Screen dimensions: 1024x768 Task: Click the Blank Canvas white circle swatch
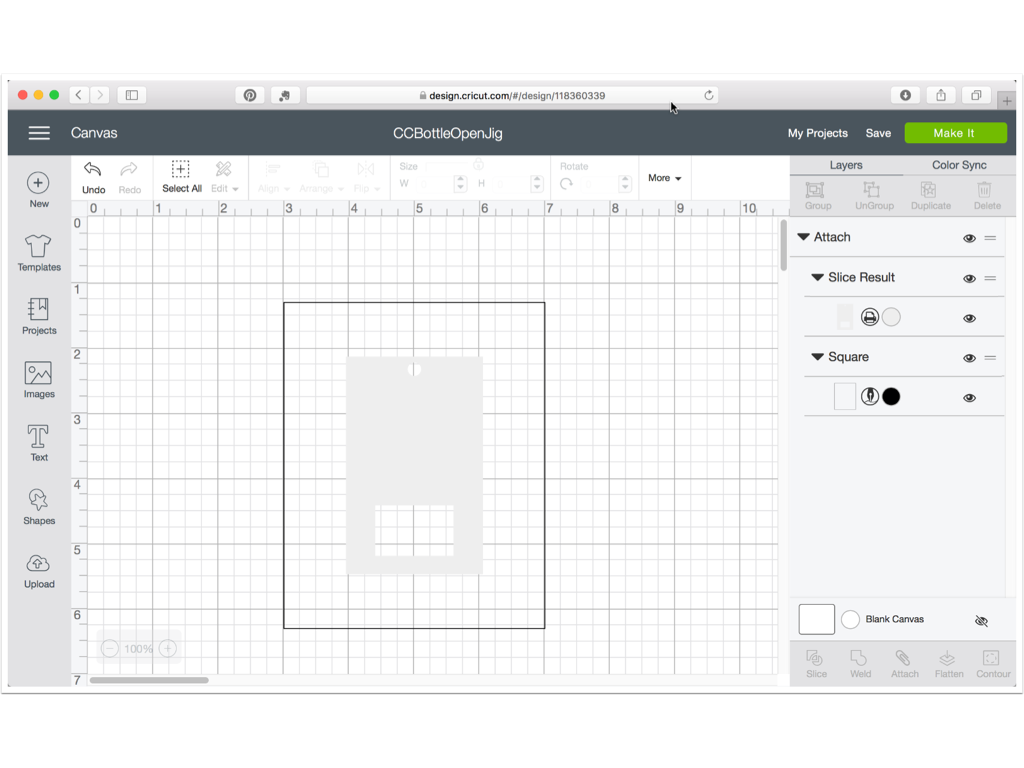(x=850, y=619)
